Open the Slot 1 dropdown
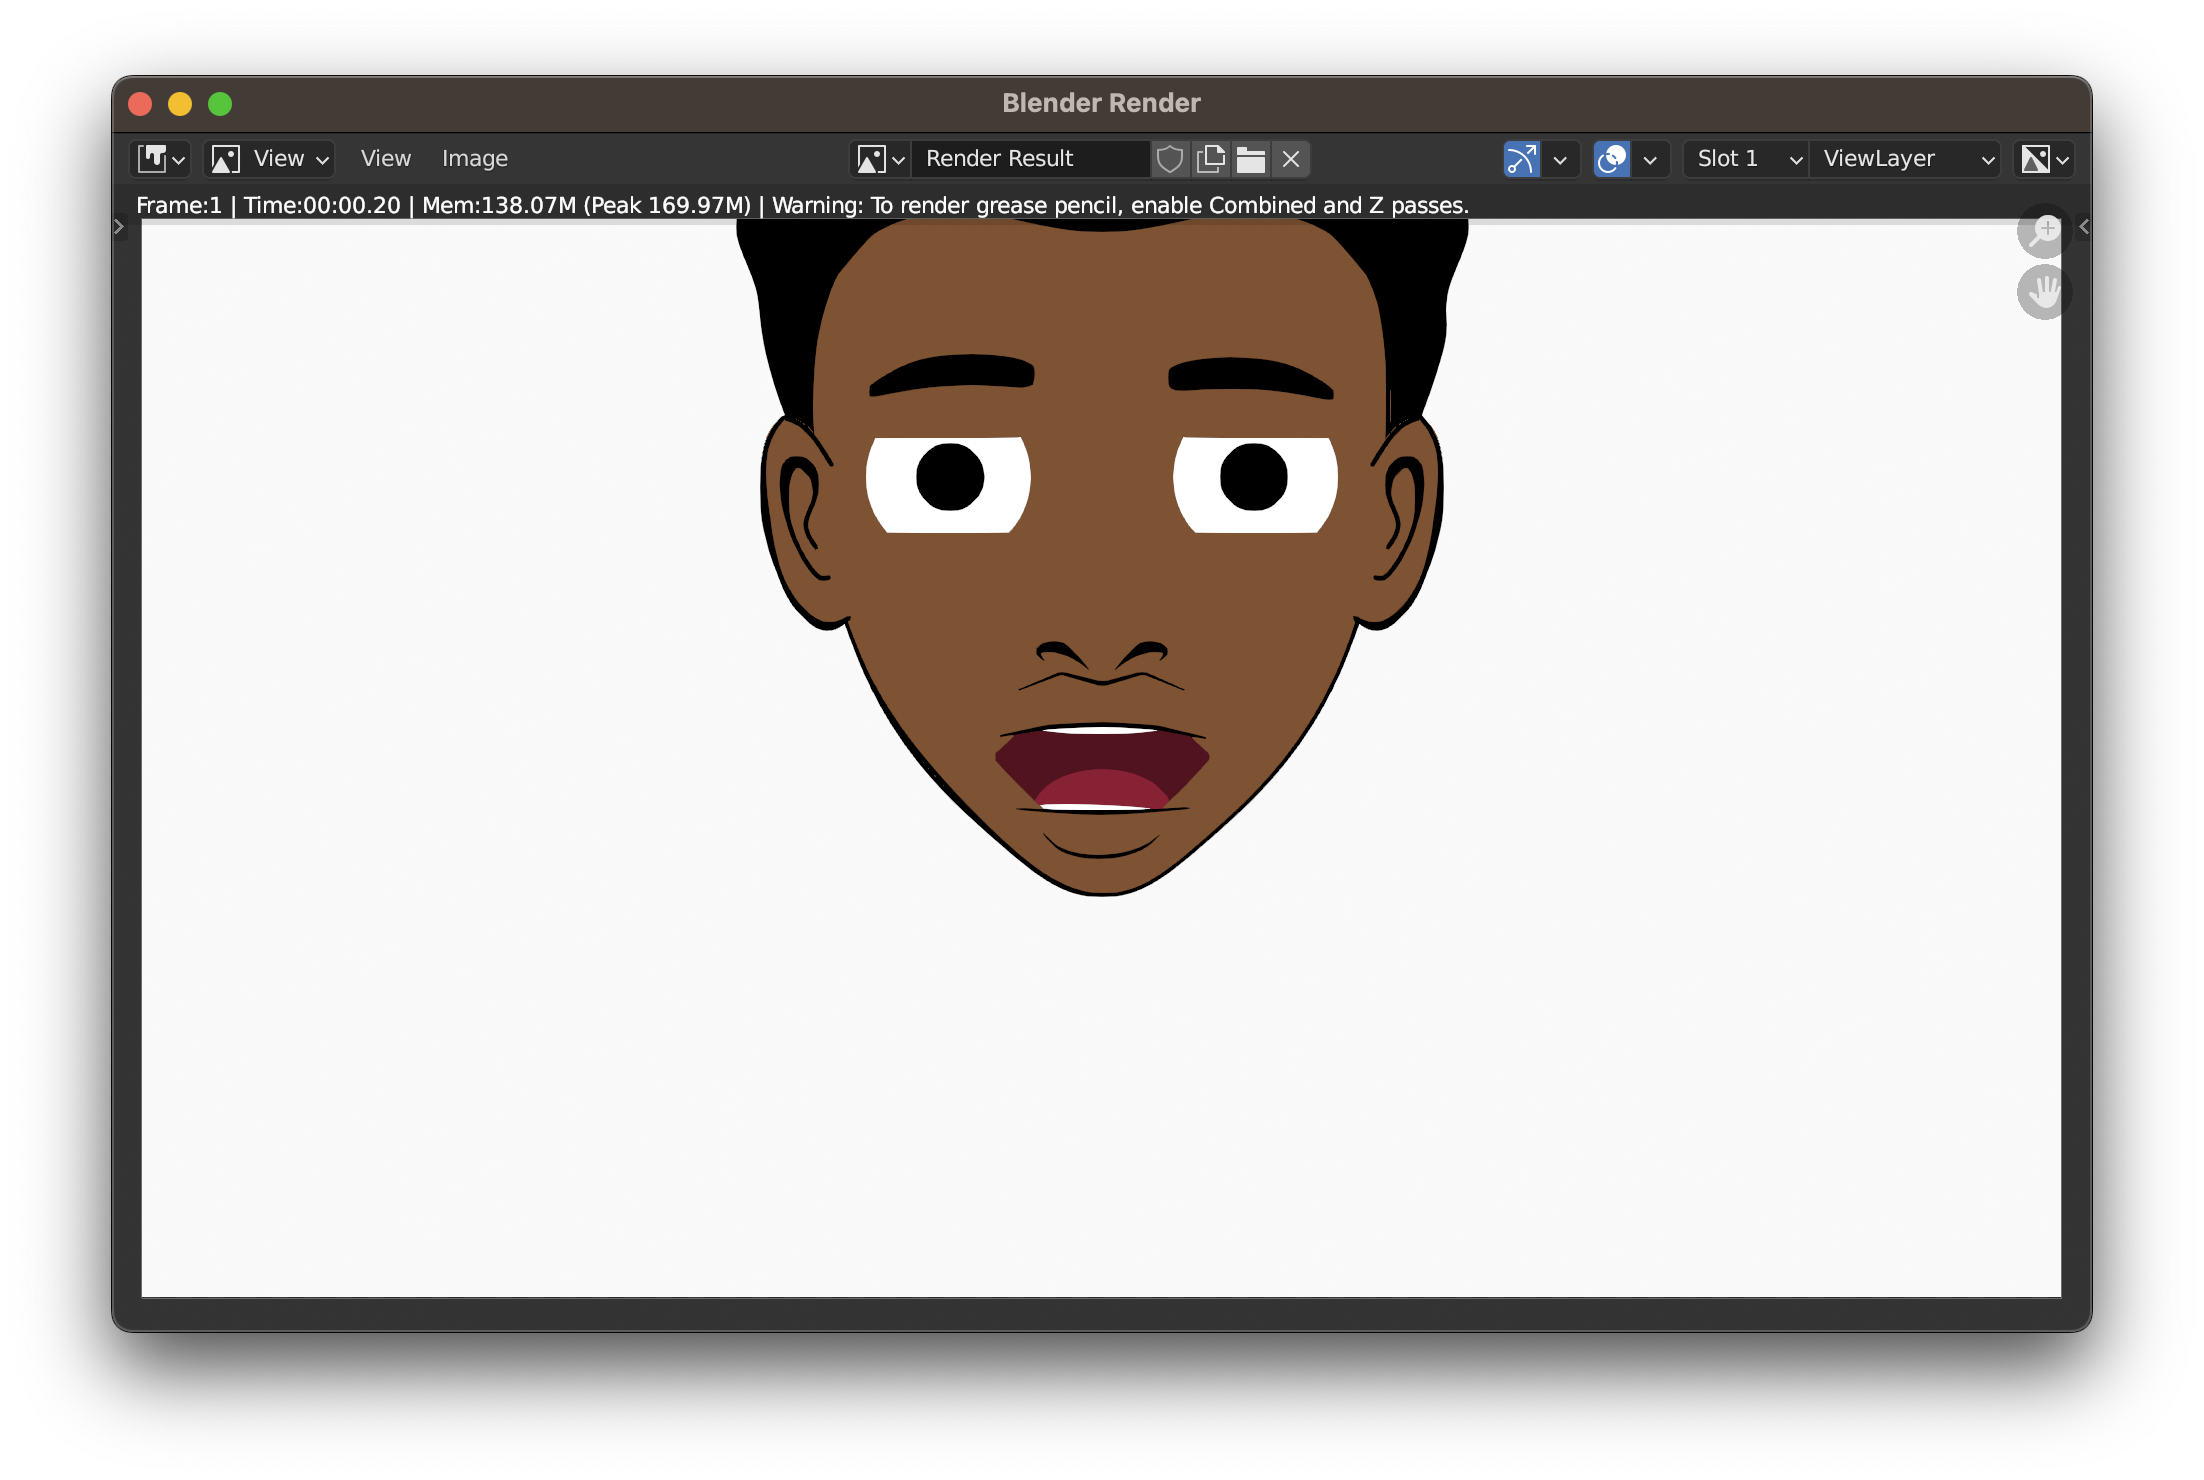The height and width of the screenshot is (1480, 2204). click(x=1746, y=159)
